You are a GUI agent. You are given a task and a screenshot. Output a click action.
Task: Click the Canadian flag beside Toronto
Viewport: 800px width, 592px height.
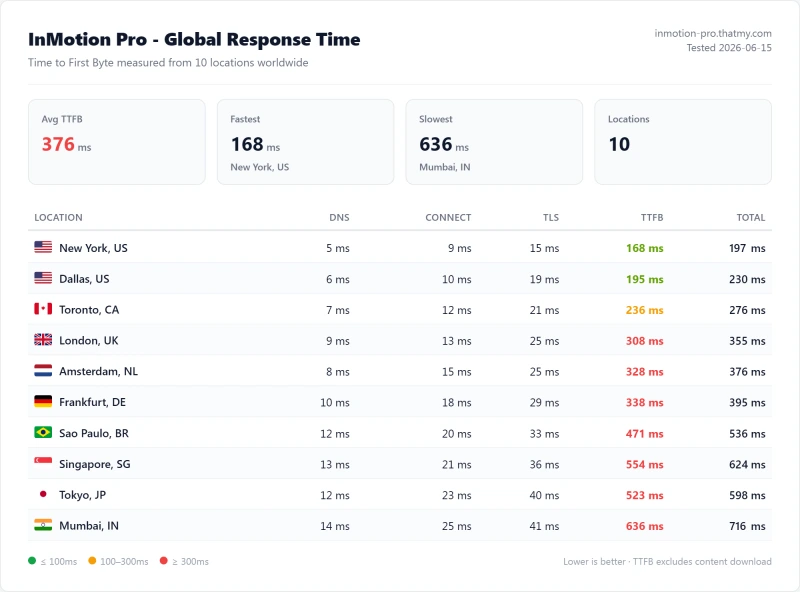(43, 309)
